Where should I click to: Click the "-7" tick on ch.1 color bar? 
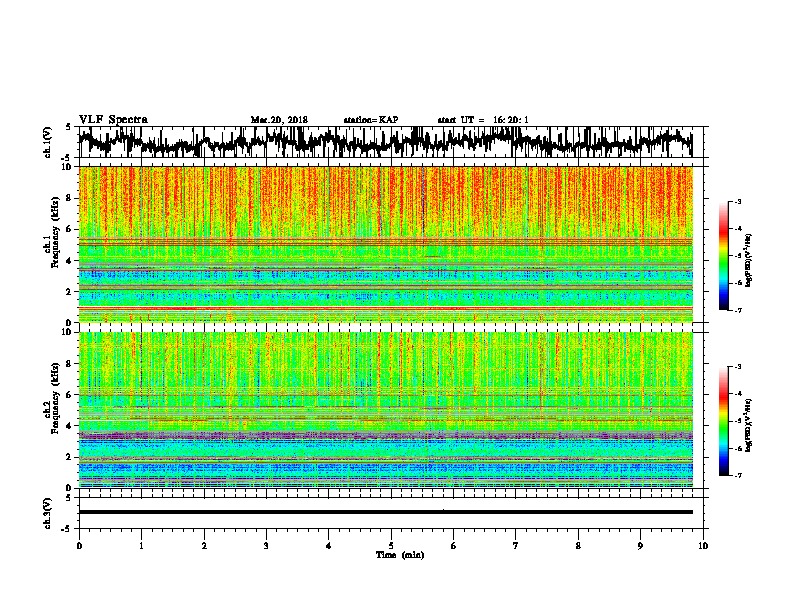pos(738,310)
